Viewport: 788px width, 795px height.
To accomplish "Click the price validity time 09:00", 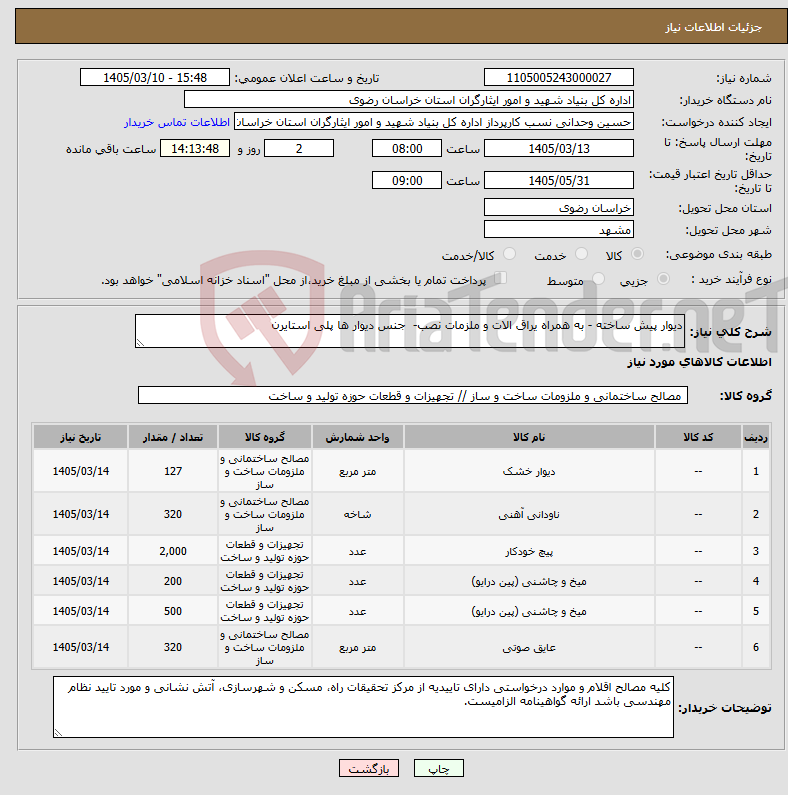I will (407, 180).
